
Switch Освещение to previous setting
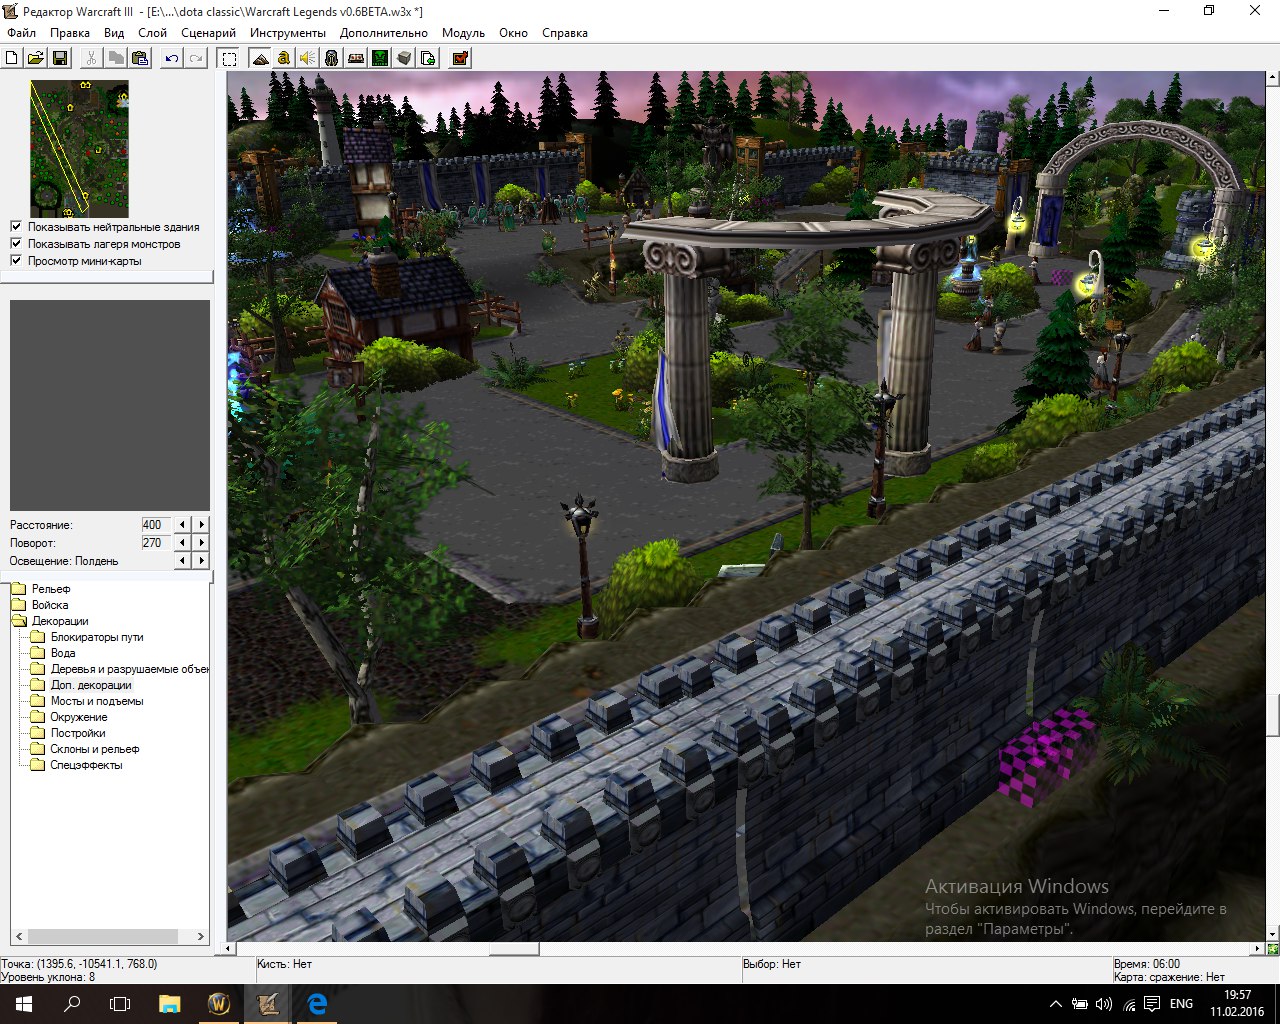click(182, 561)
